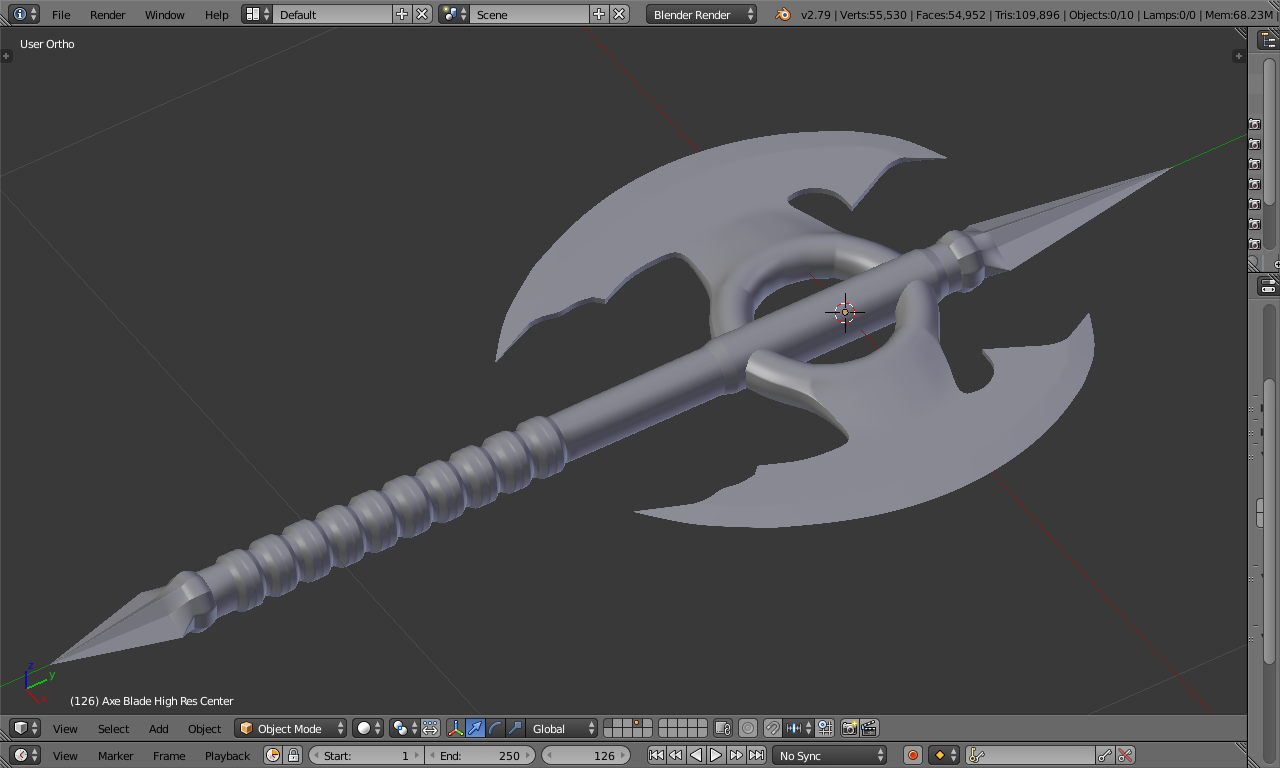Image resolution: width=1280 pixels, height=768 pixels.
Task: Open the Timeline editor type selector
Action: click(x=25, y=755)
